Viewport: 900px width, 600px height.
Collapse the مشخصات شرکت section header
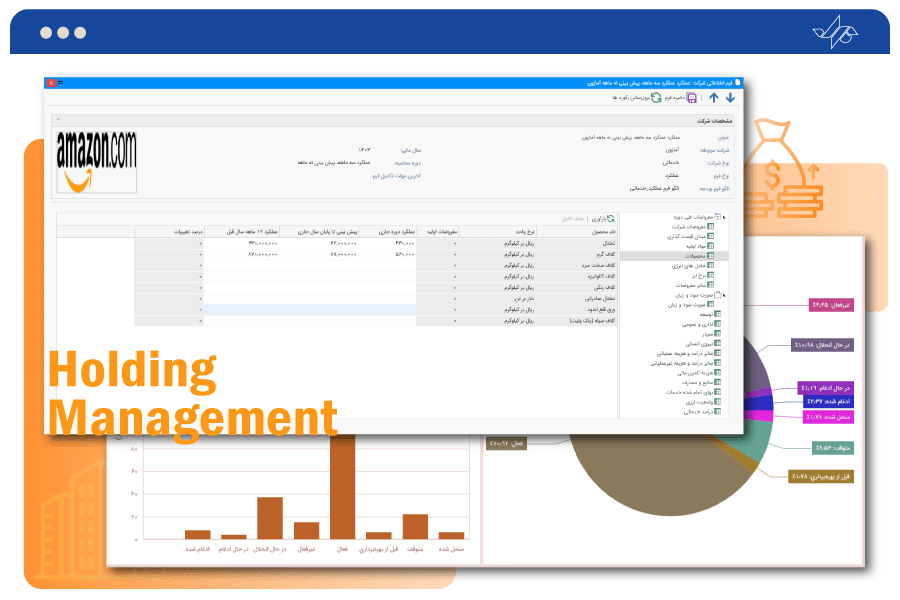pyautogui.click(x=58, y=119)
